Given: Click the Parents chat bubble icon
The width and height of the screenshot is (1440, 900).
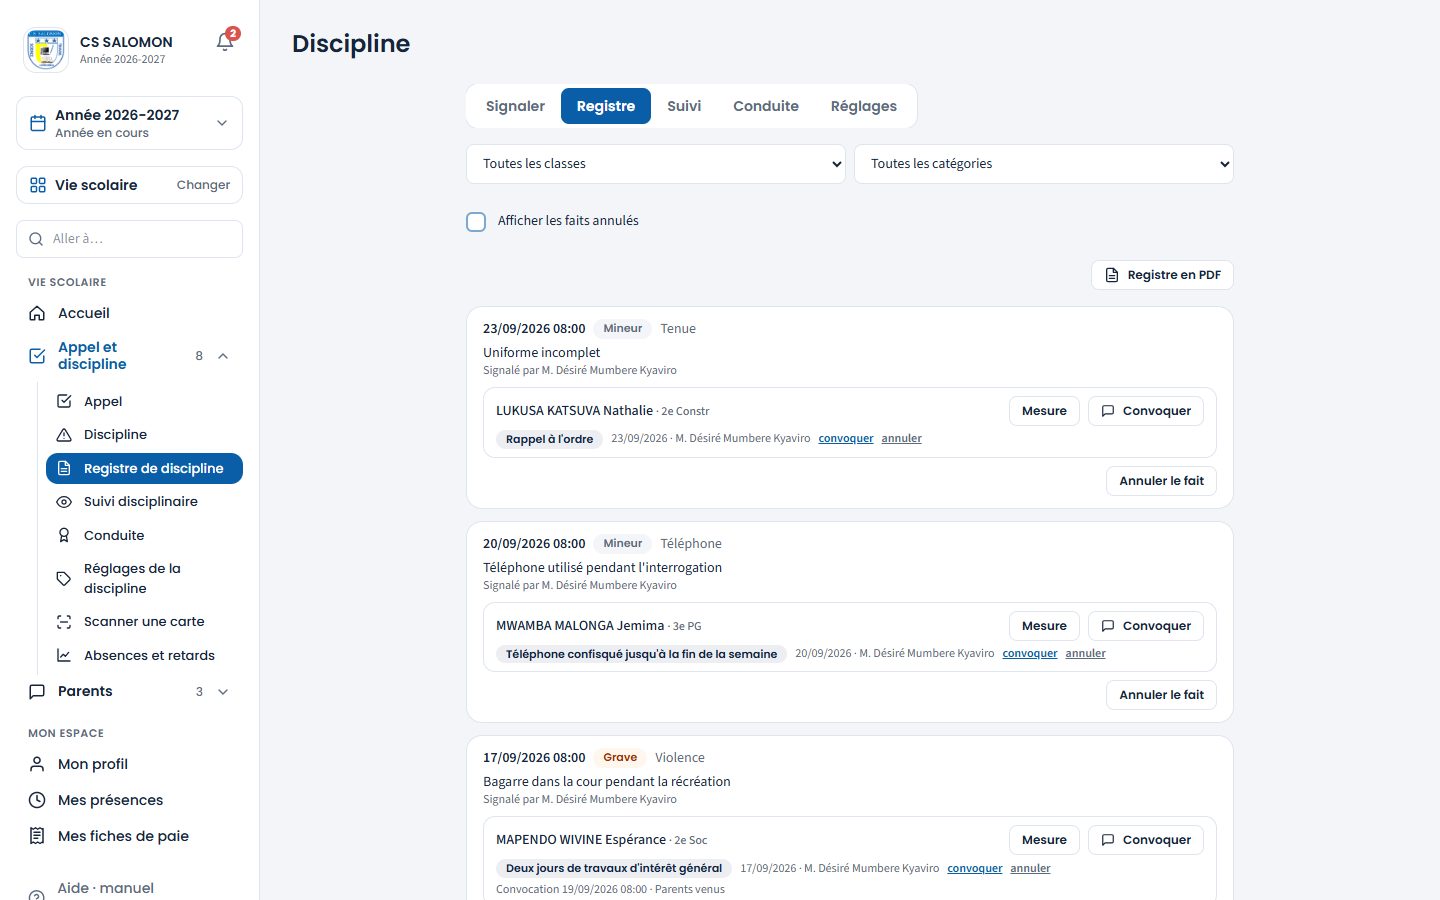Looking at the screenshot, I should (x=37, y=691).
